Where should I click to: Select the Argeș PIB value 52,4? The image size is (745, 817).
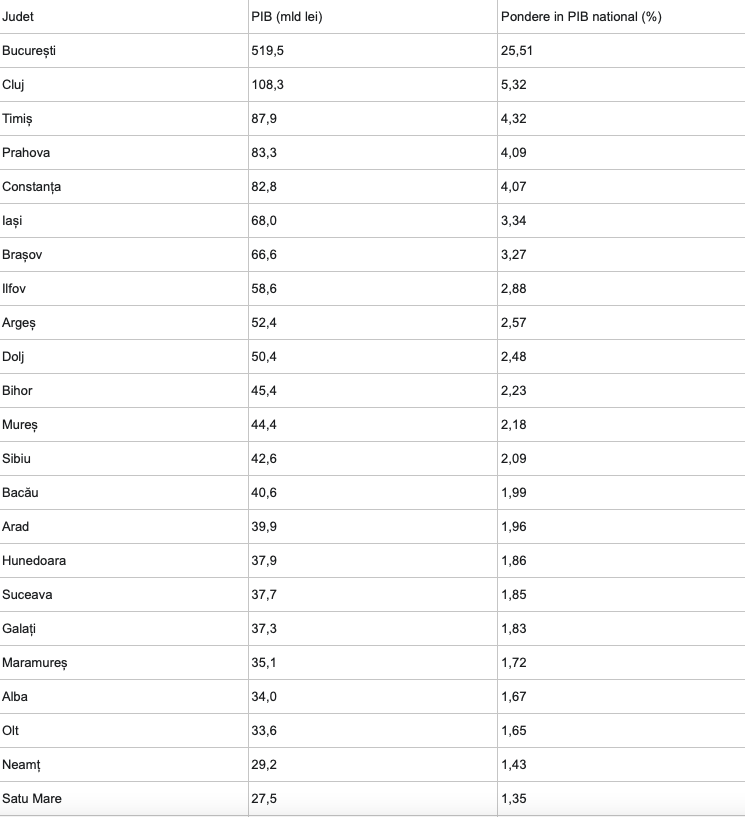[x=264, y=323]
